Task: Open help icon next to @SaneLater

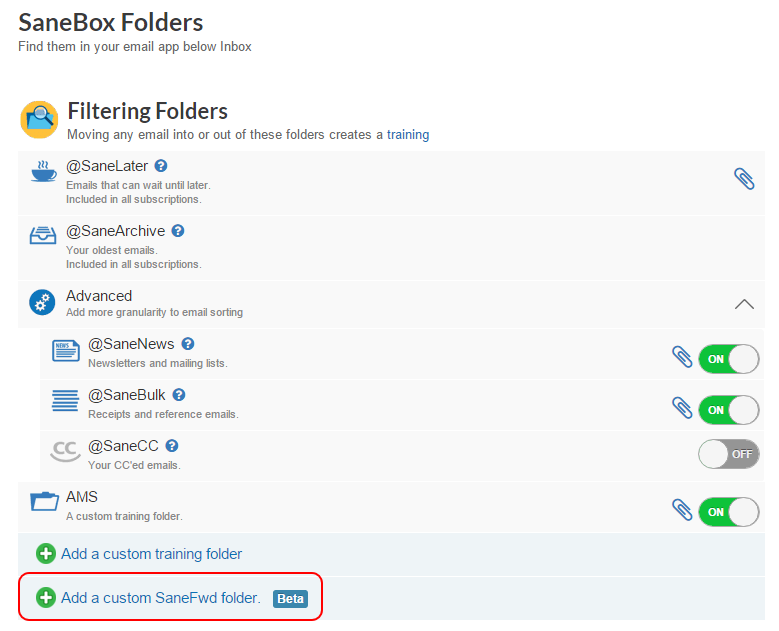Action: 161,165
